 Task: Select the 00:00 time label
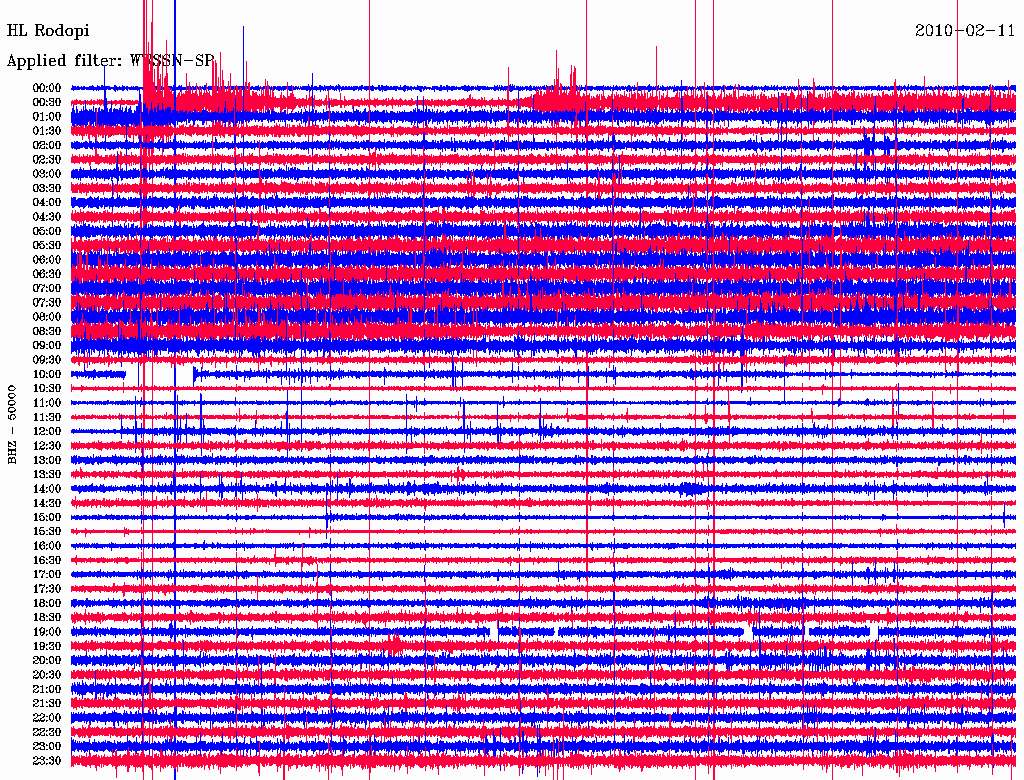[x=47, y=88]
